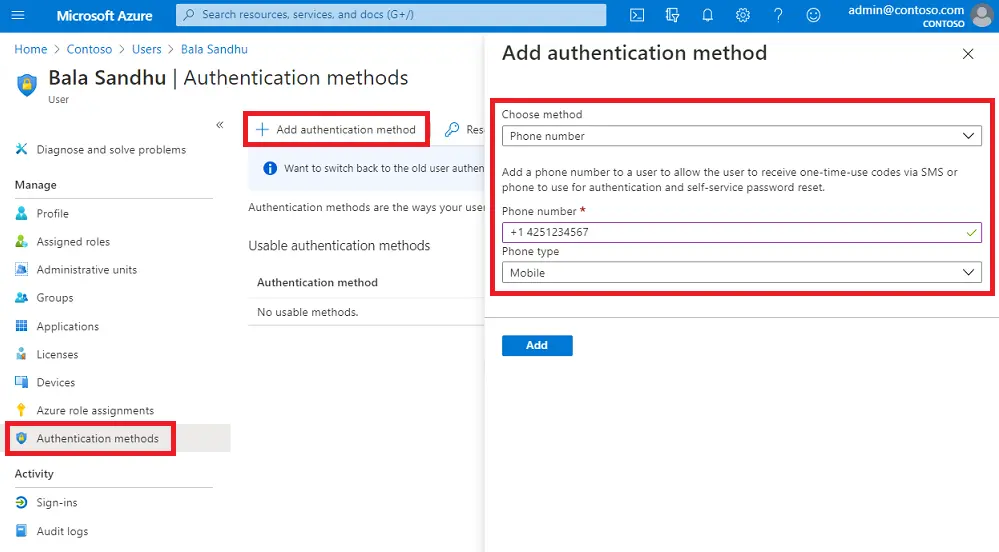Open the Phone type dropdown

[x=741, y=272]
